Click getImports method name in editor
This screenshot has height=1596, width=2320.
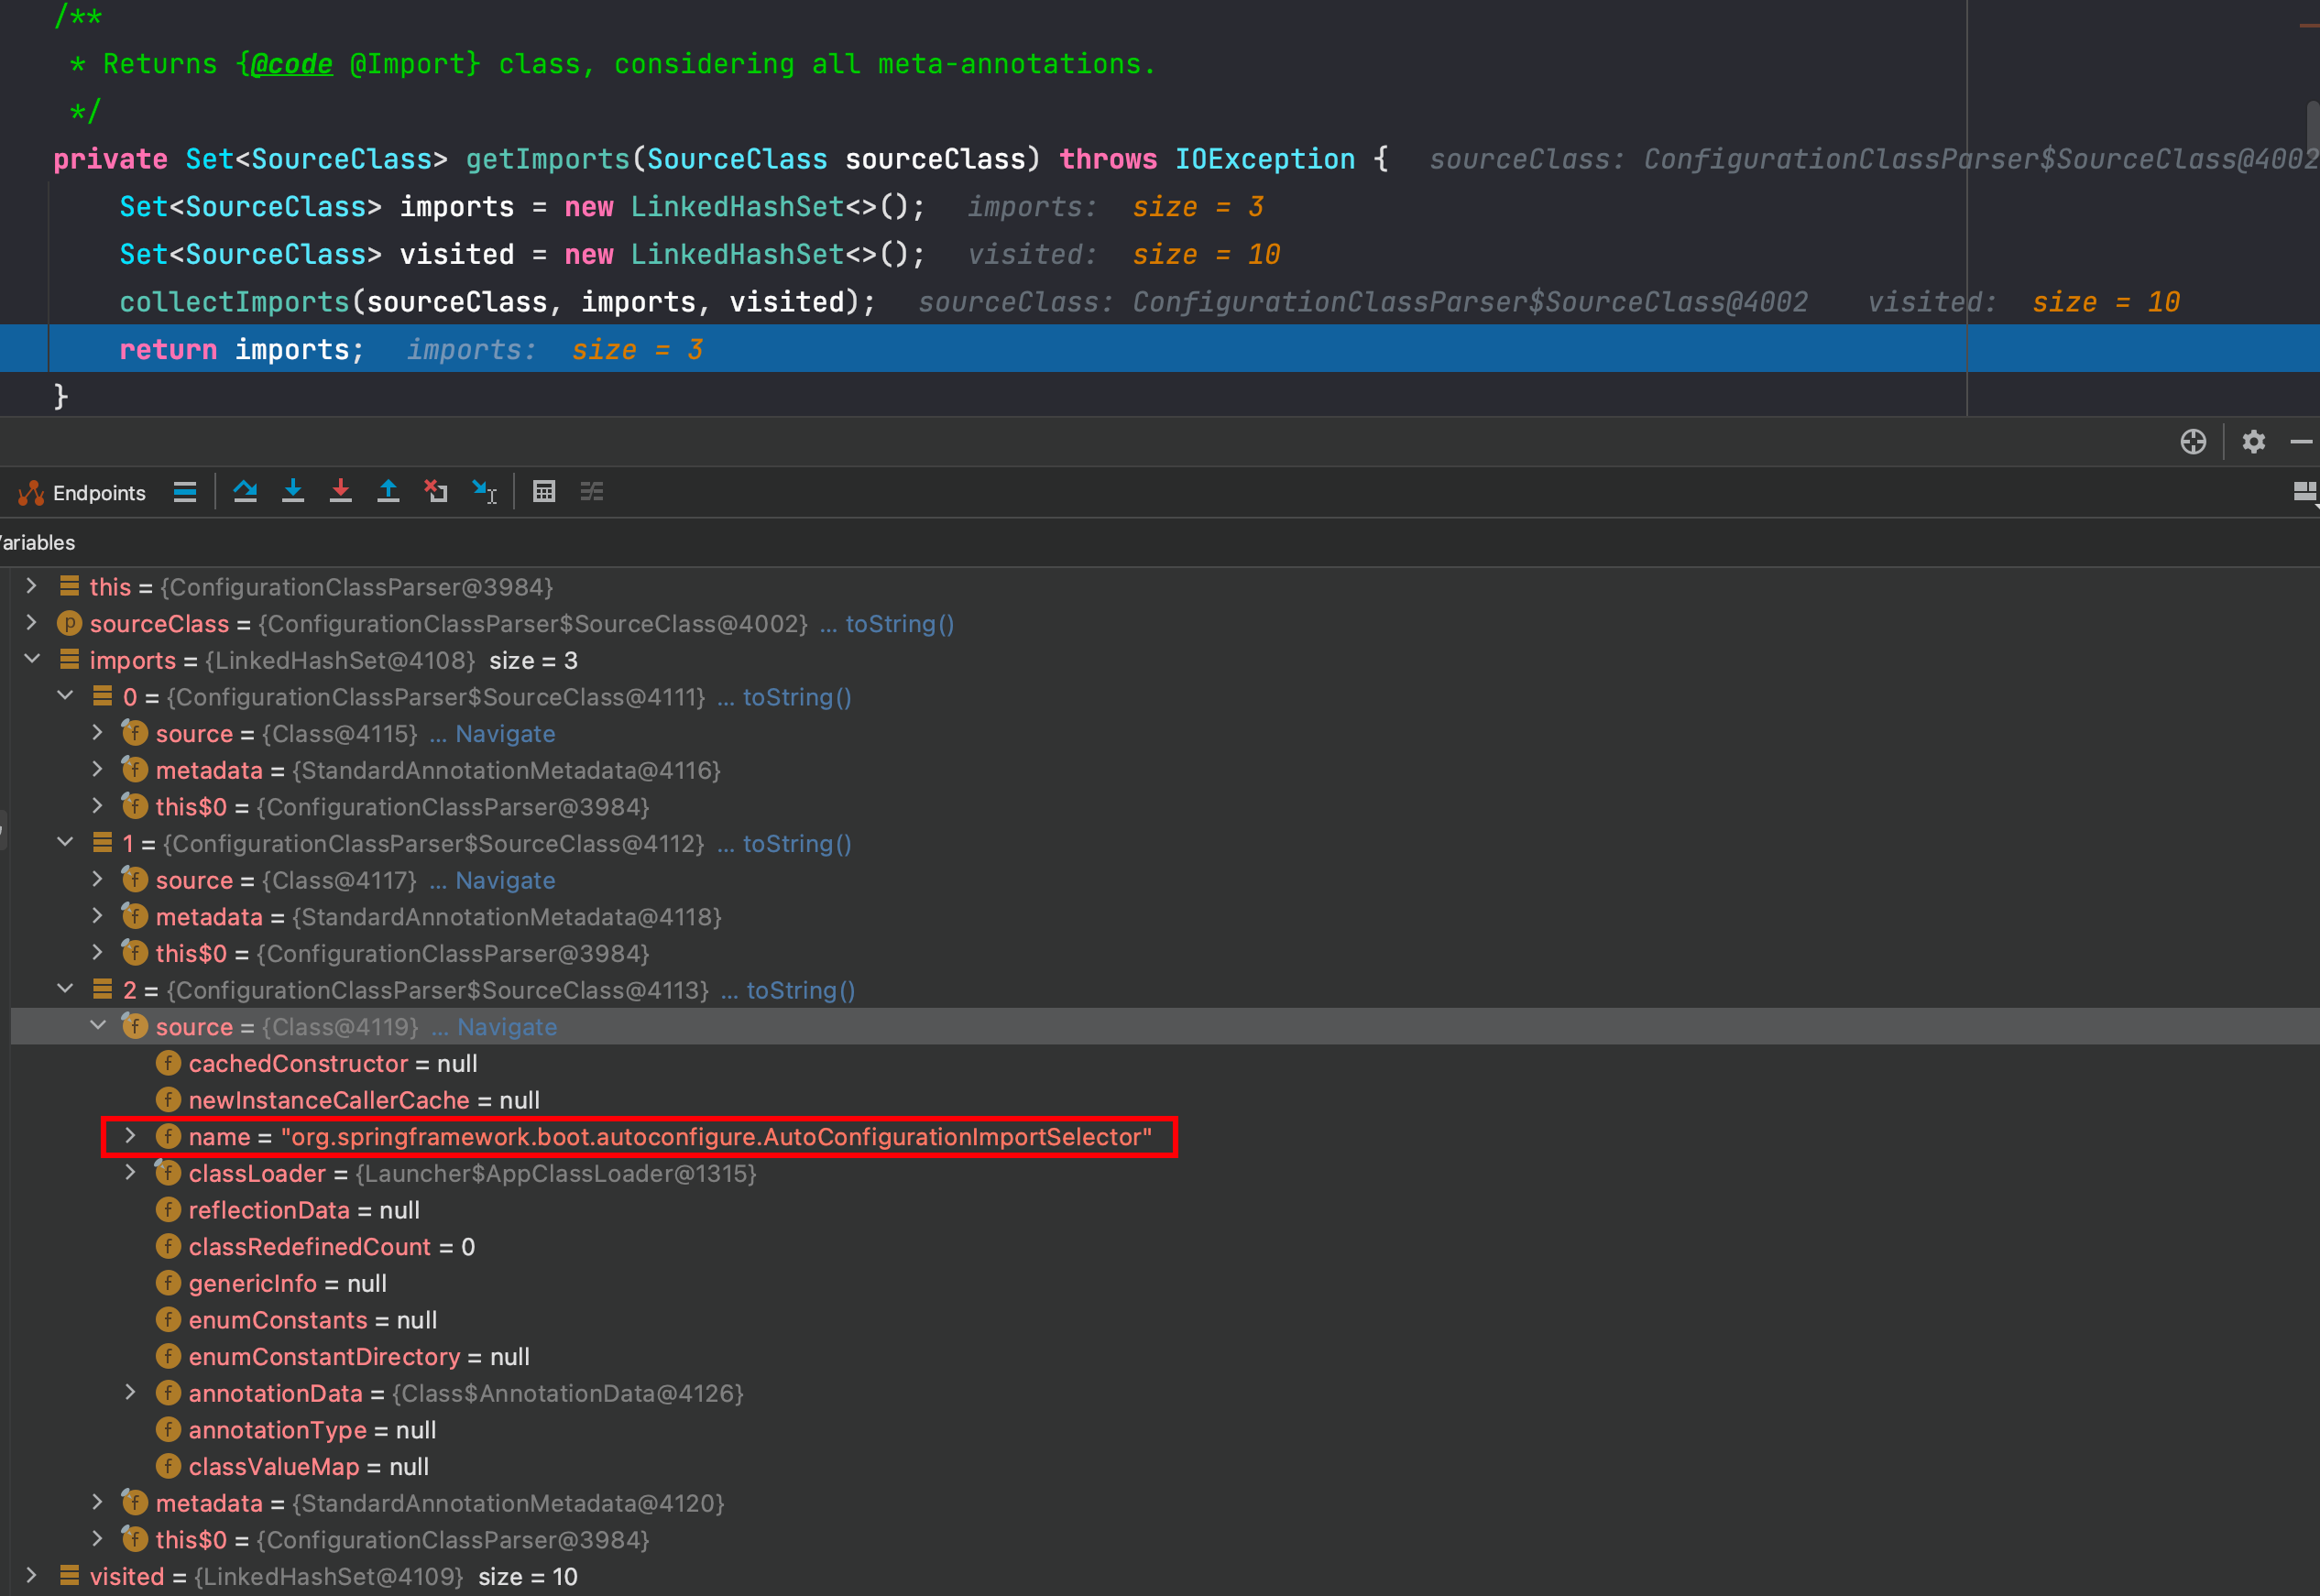tap(548, 159)
